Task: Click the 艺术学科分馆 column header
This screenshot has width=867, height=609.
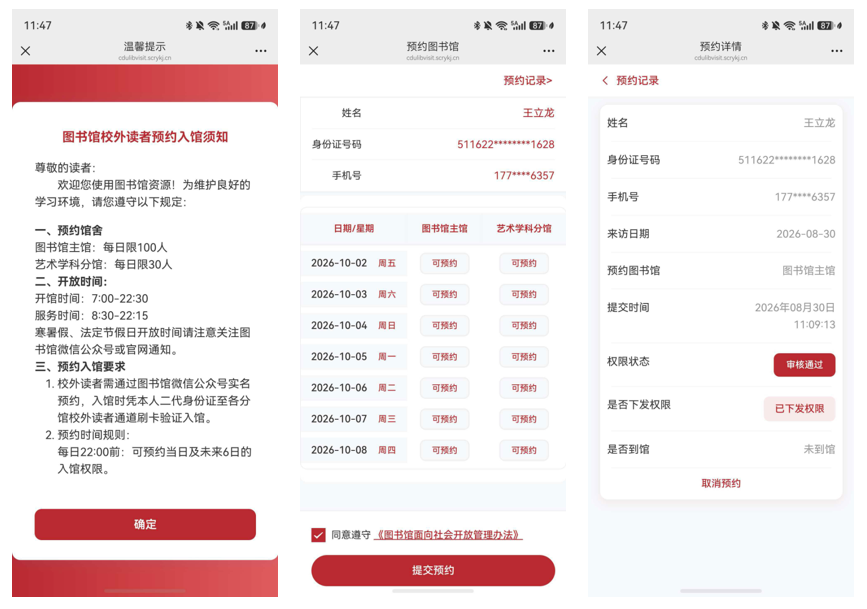Action: pyautogui.click(x=524, y=228)
